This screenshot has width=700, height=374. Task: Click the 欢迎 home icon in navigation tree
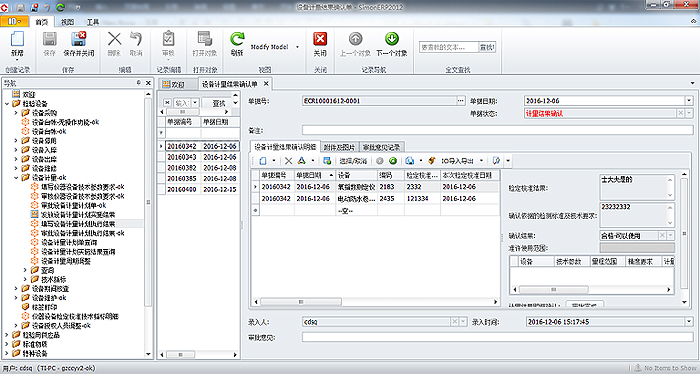[16, 94]
